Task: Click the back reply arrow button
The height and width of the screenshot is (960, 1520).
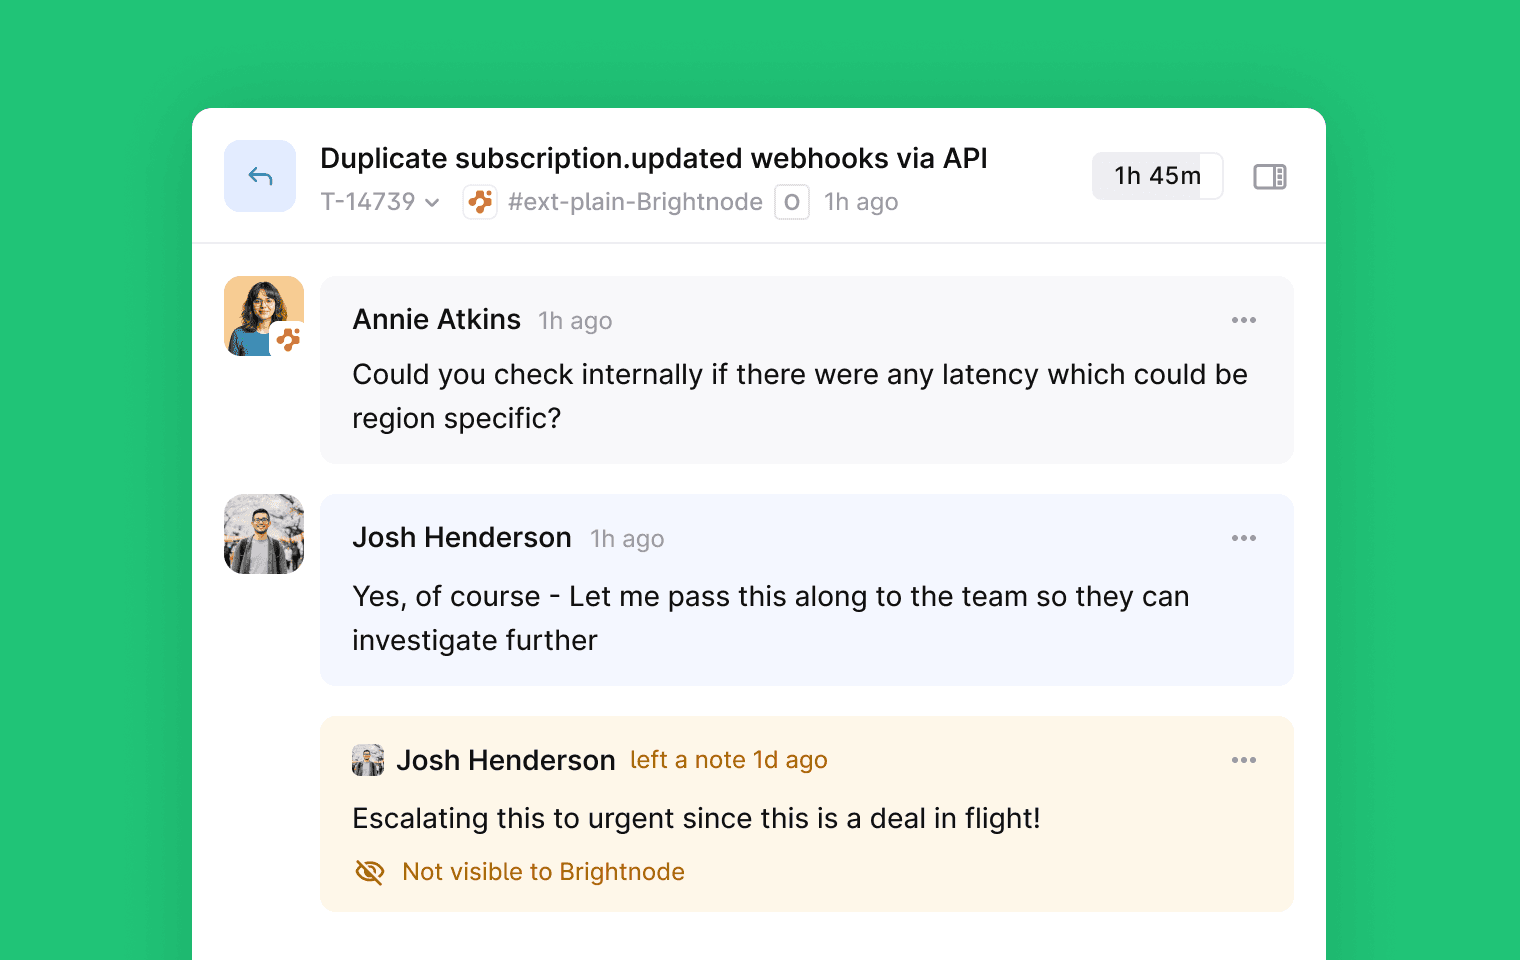Action: pyautogui.click(x=260, y=176)
